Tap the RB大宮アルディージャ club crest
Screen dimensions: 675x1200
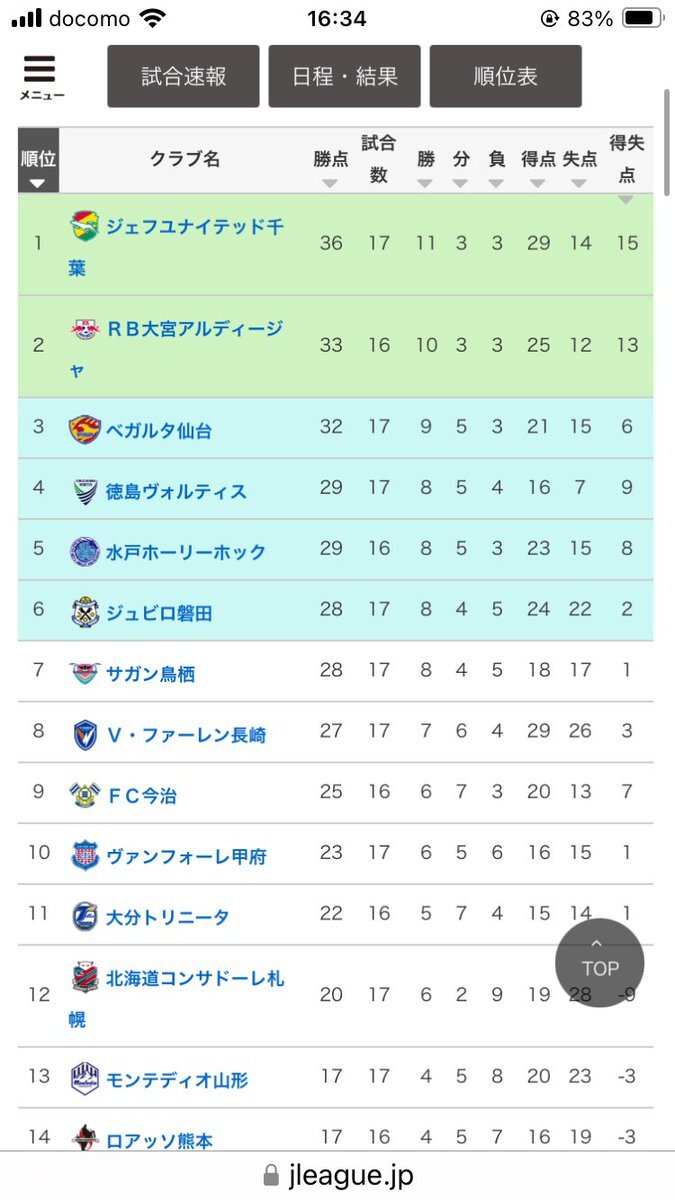click(85, 329)
